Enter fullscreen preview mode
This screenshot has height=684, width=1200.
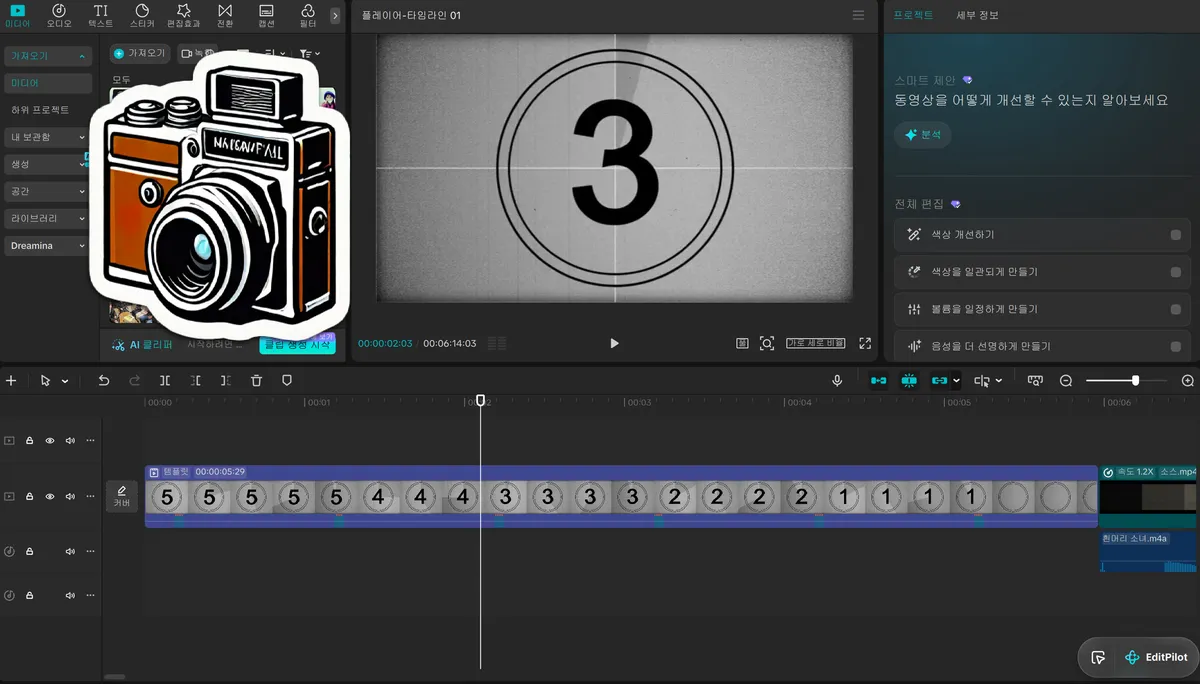[x=865, y=343]
